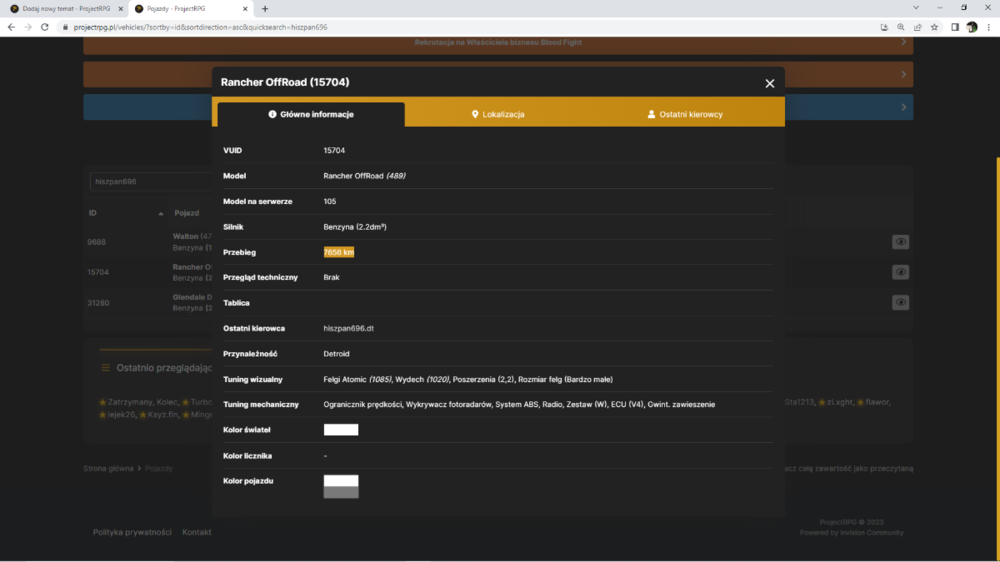Bookmark this page with the star icon

(934, 27)
